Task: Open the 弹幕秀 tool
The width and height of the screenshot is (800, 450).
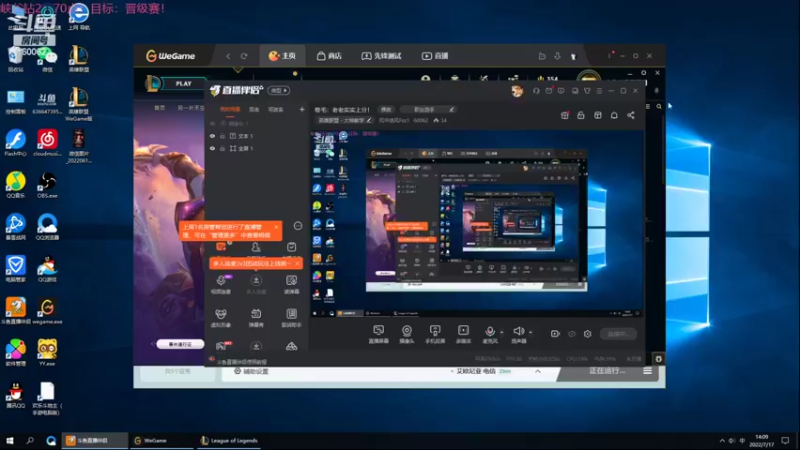Action: (x=256, y=318)
